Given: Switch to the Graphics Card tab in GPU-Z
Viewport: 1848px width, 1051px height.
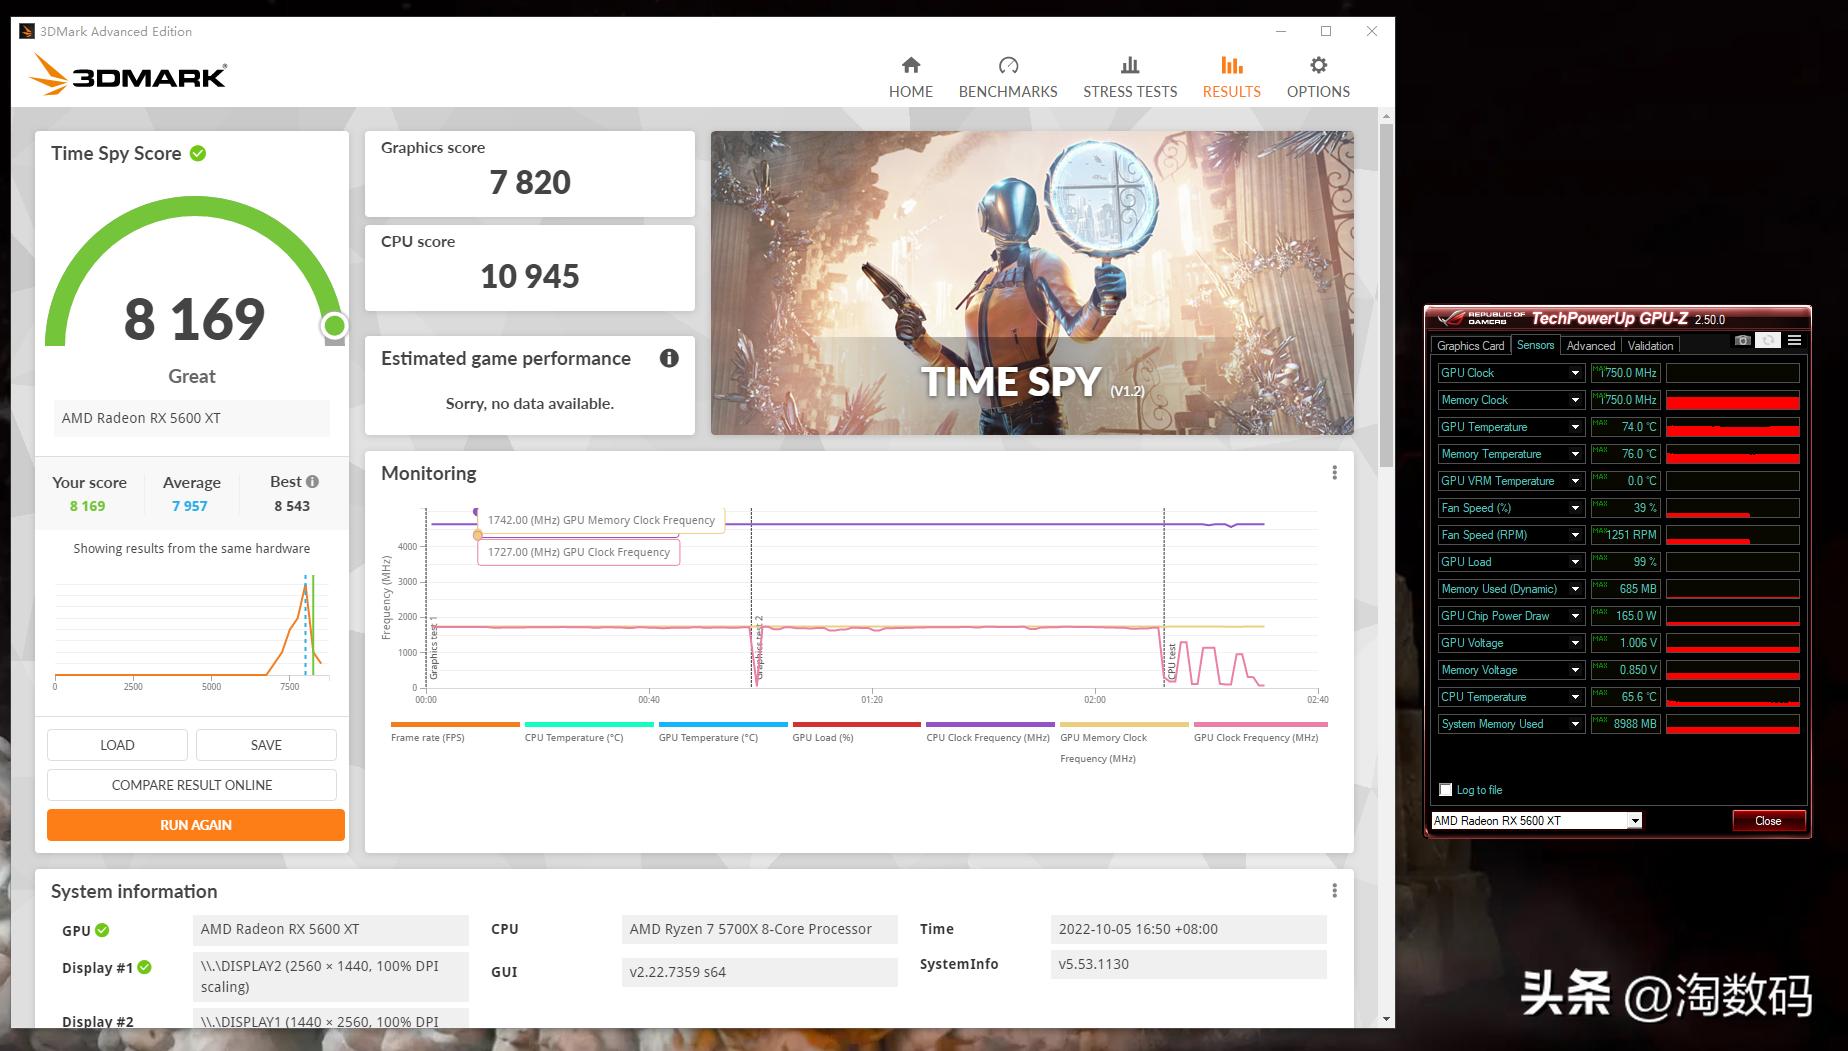Looking at the screenshot, I should 1470,346.
